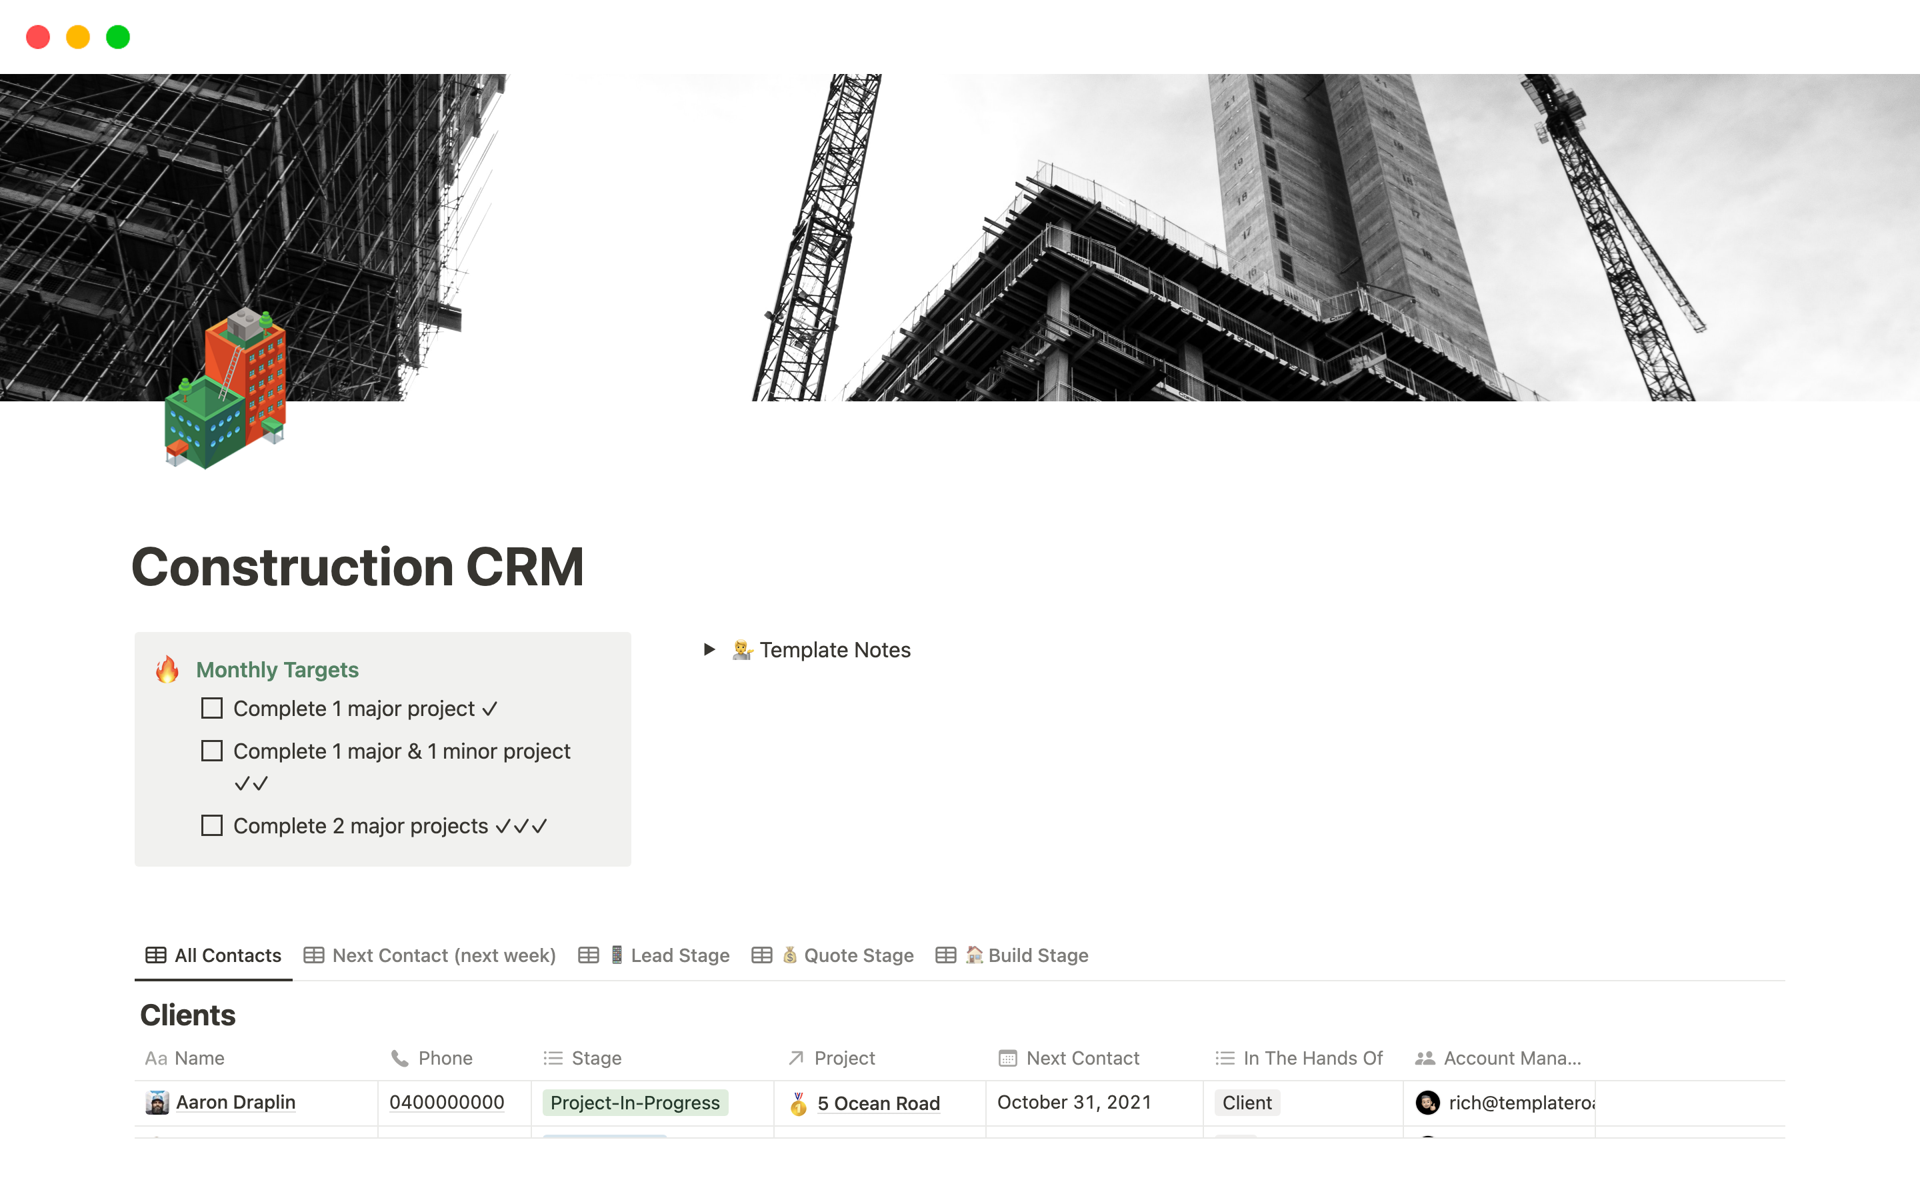Click the rich@templateroad account manager avatar

click(x=1427, y=1102)
